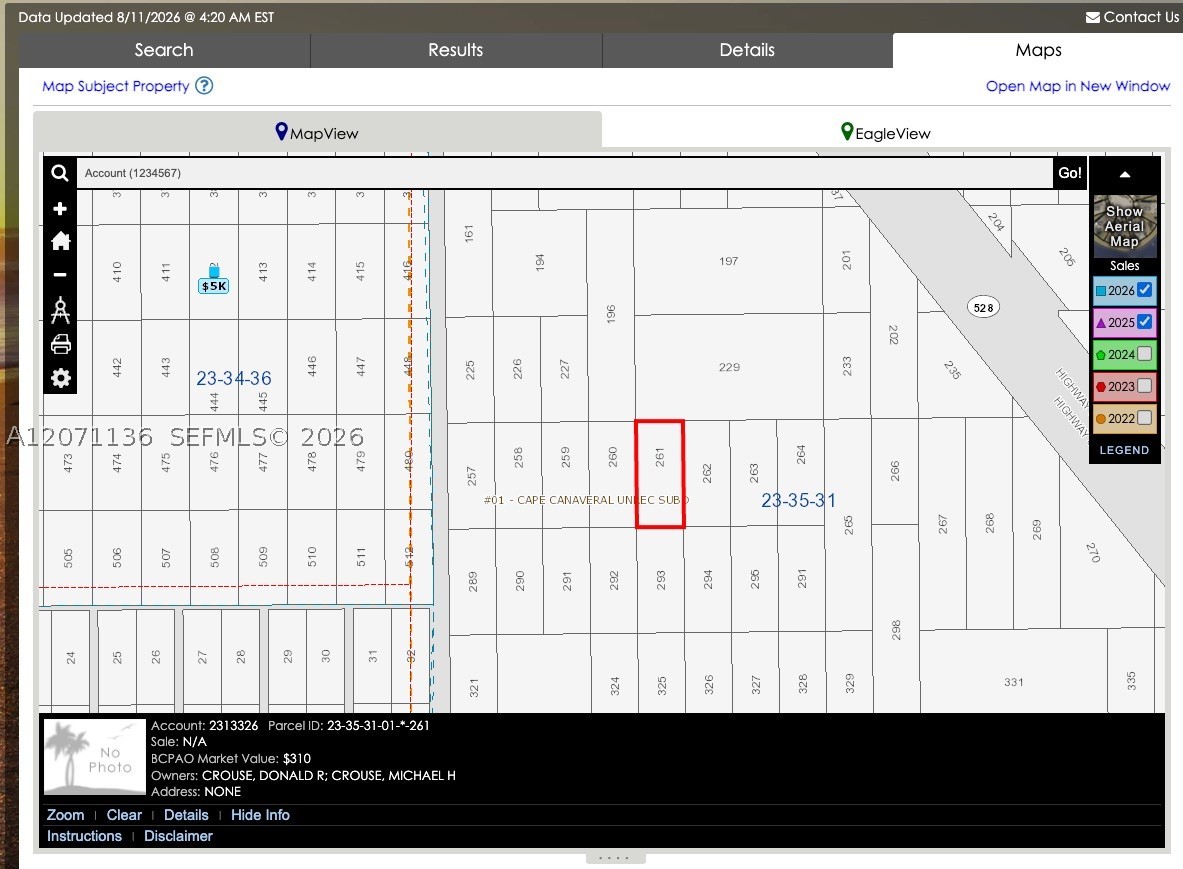1183x869 pixels.
Task: Open map settings gear icon
Action: click(x=60, y=378)
